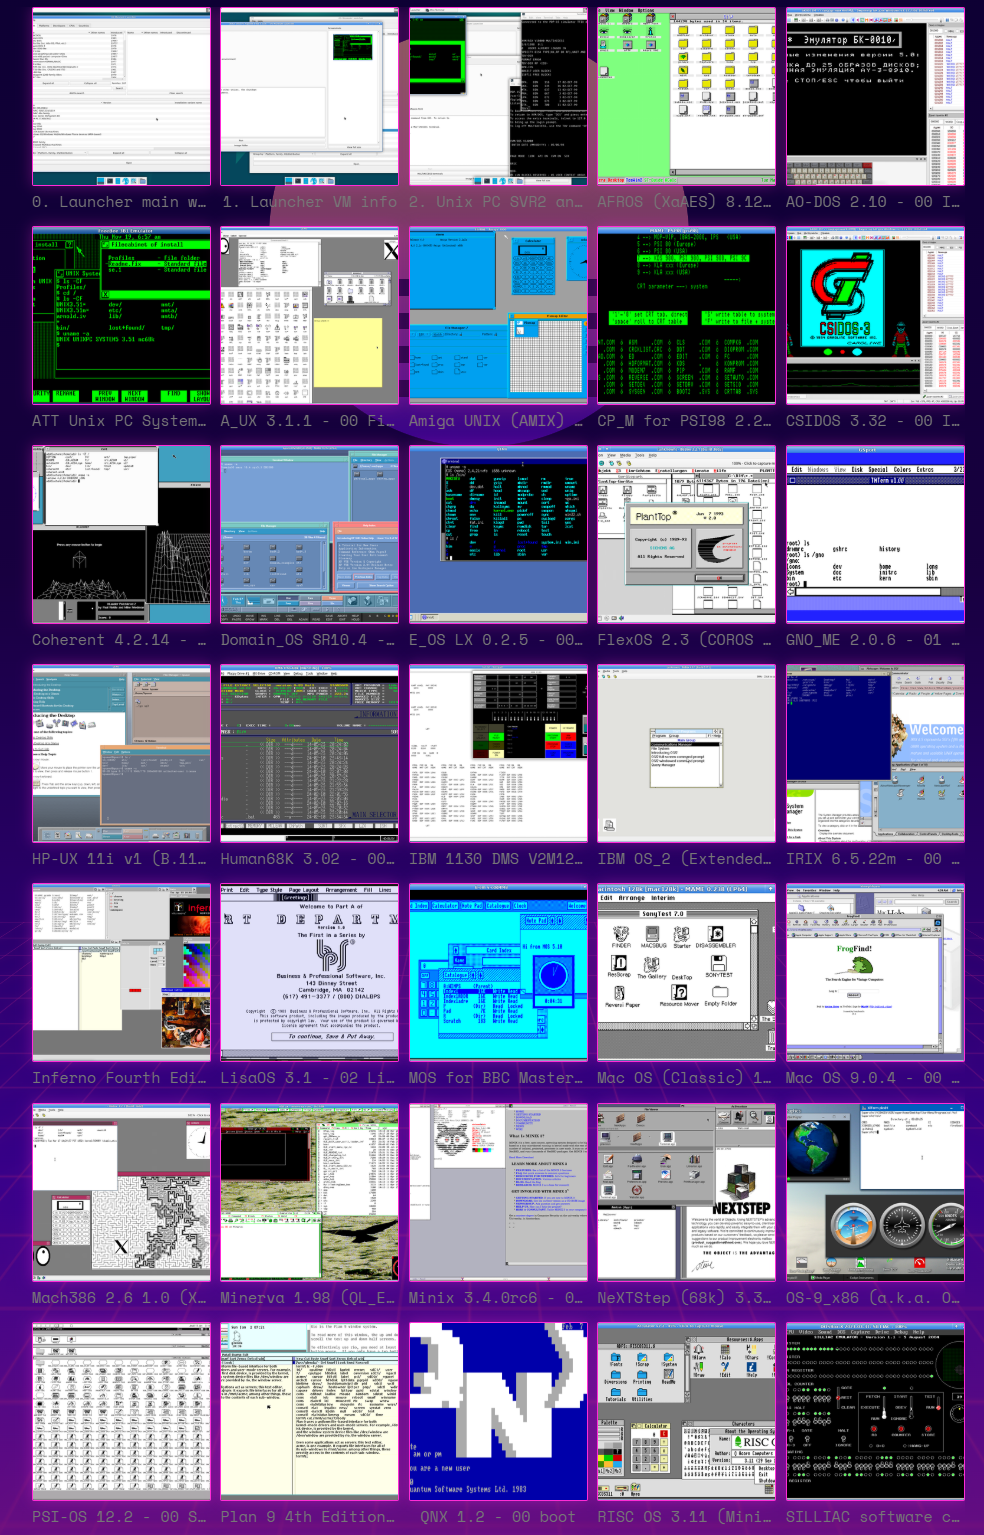Click the caption text 'AO-DOS 2.10 - 00 I...'
This screenshot has width=984, height=1535.
click(873, 202)
